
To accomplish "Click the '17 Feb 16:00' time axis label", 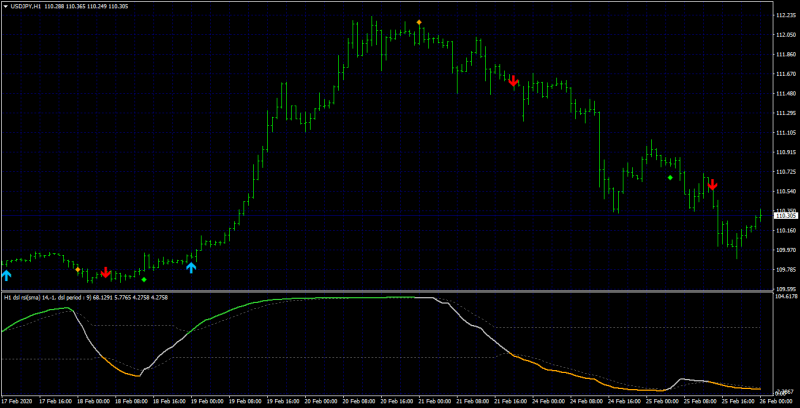I will 55,401.
